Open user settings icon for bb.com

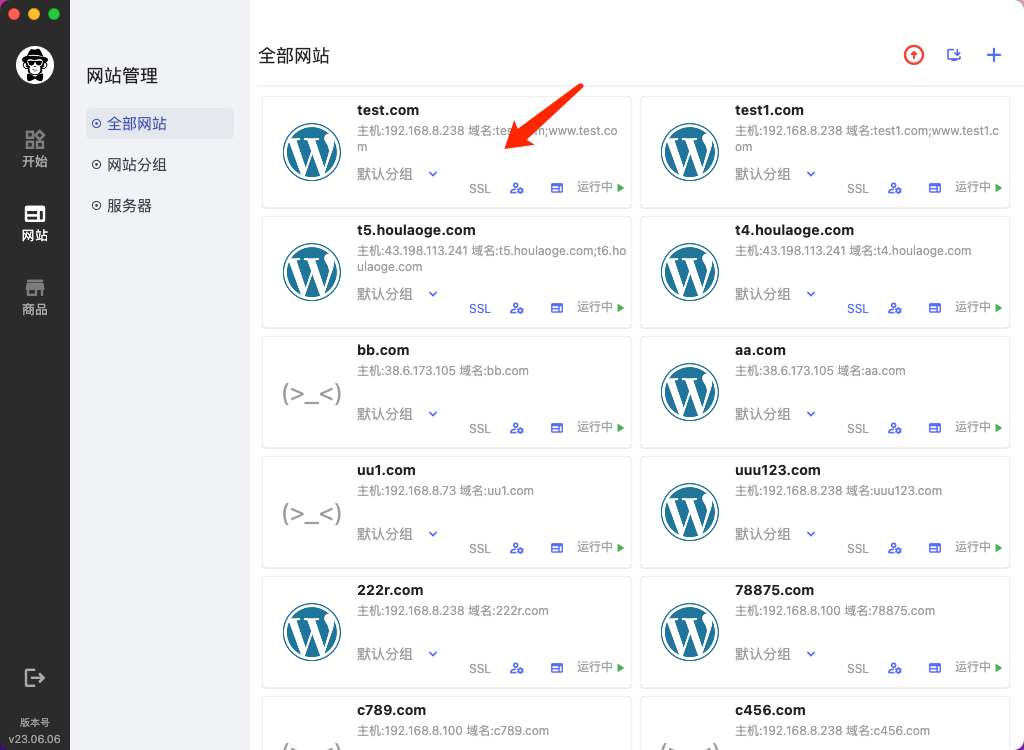pos(517,429)
